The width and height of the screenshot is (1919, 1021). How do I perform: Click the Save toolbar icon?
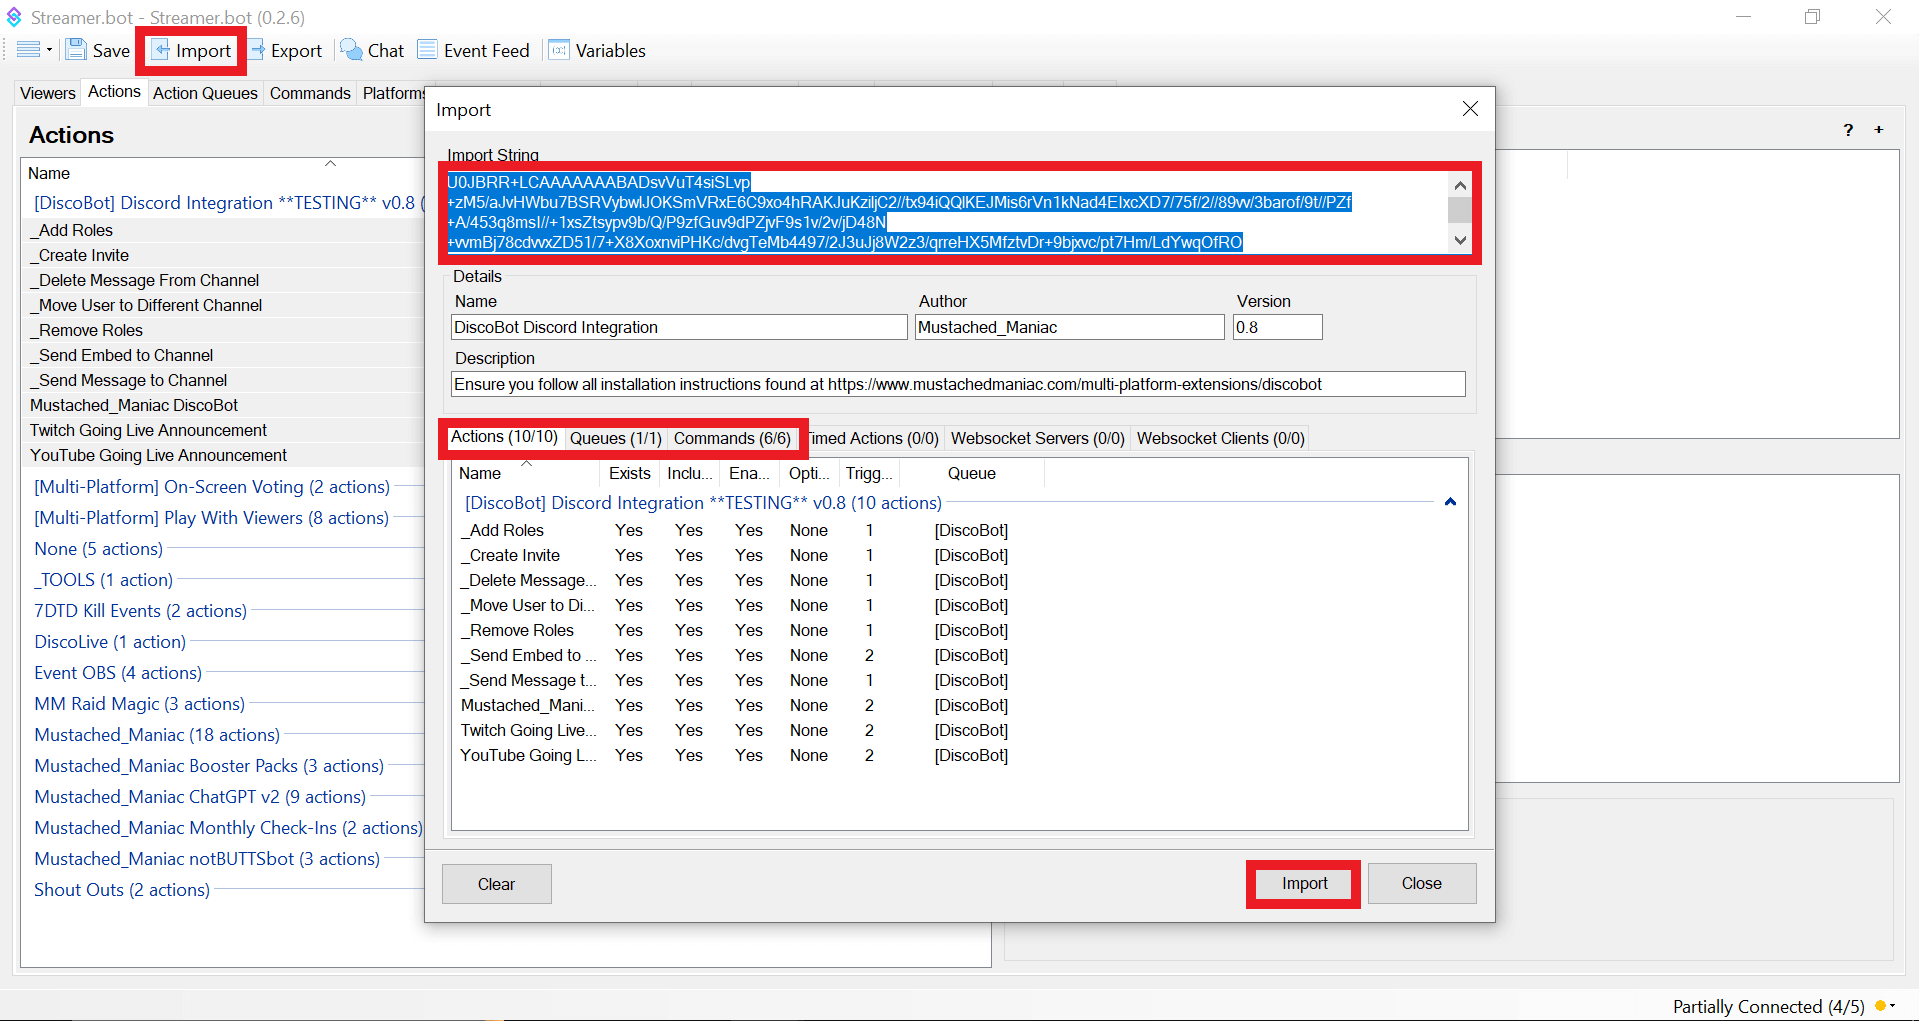[x=76, y=50]
